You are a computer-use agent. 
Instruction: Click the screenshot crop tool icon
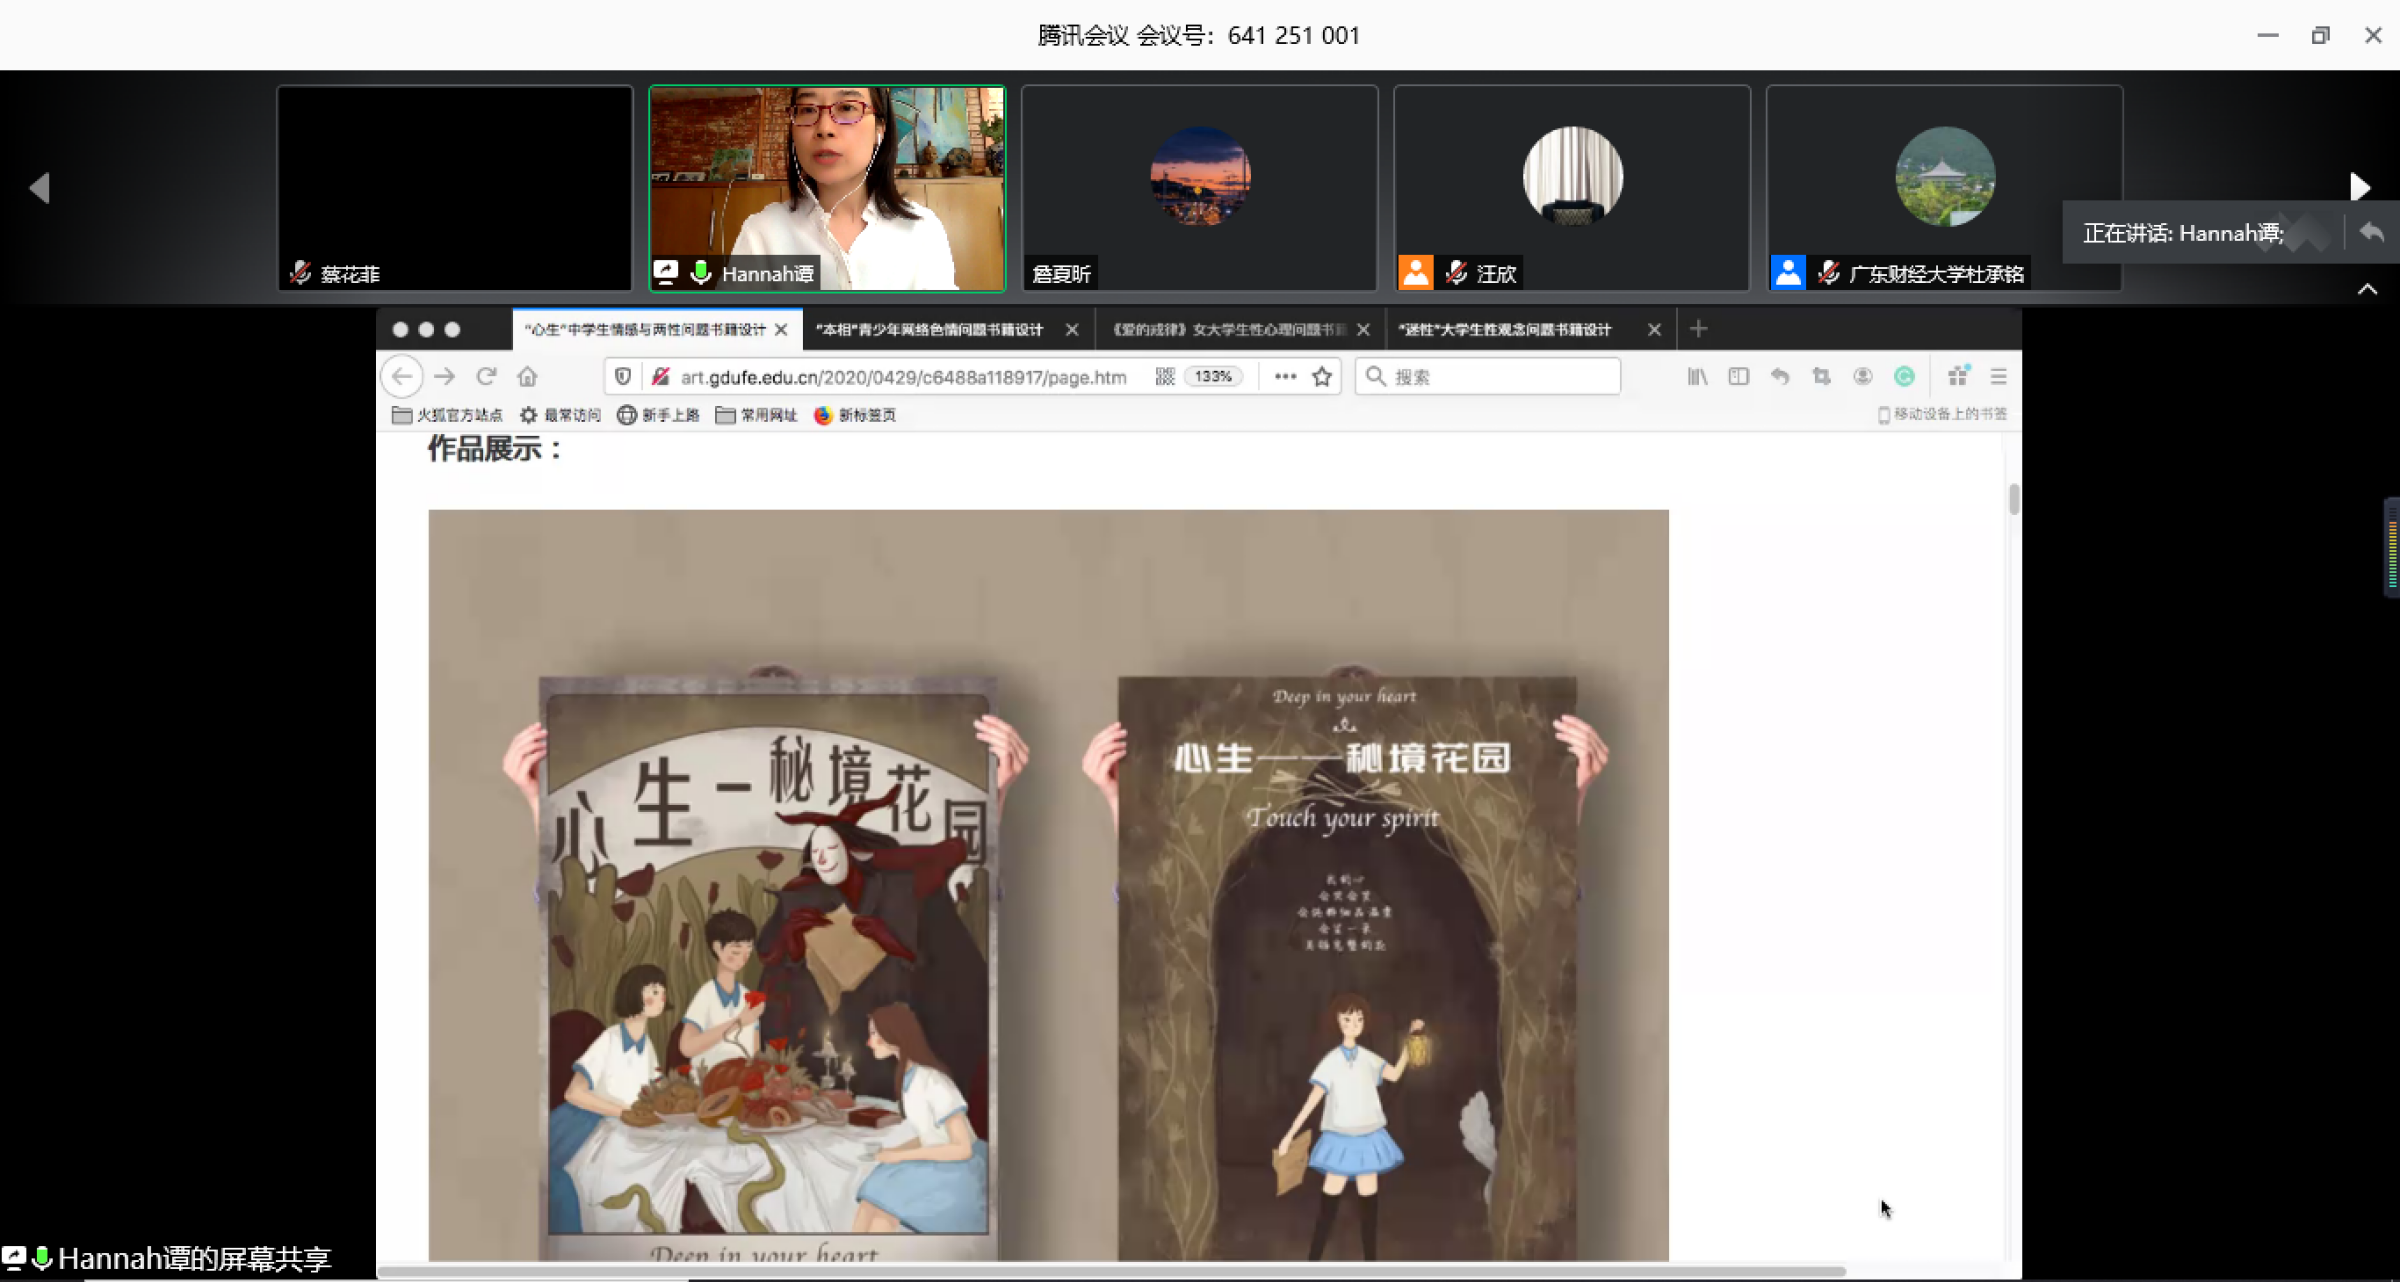click(1821, 376)
